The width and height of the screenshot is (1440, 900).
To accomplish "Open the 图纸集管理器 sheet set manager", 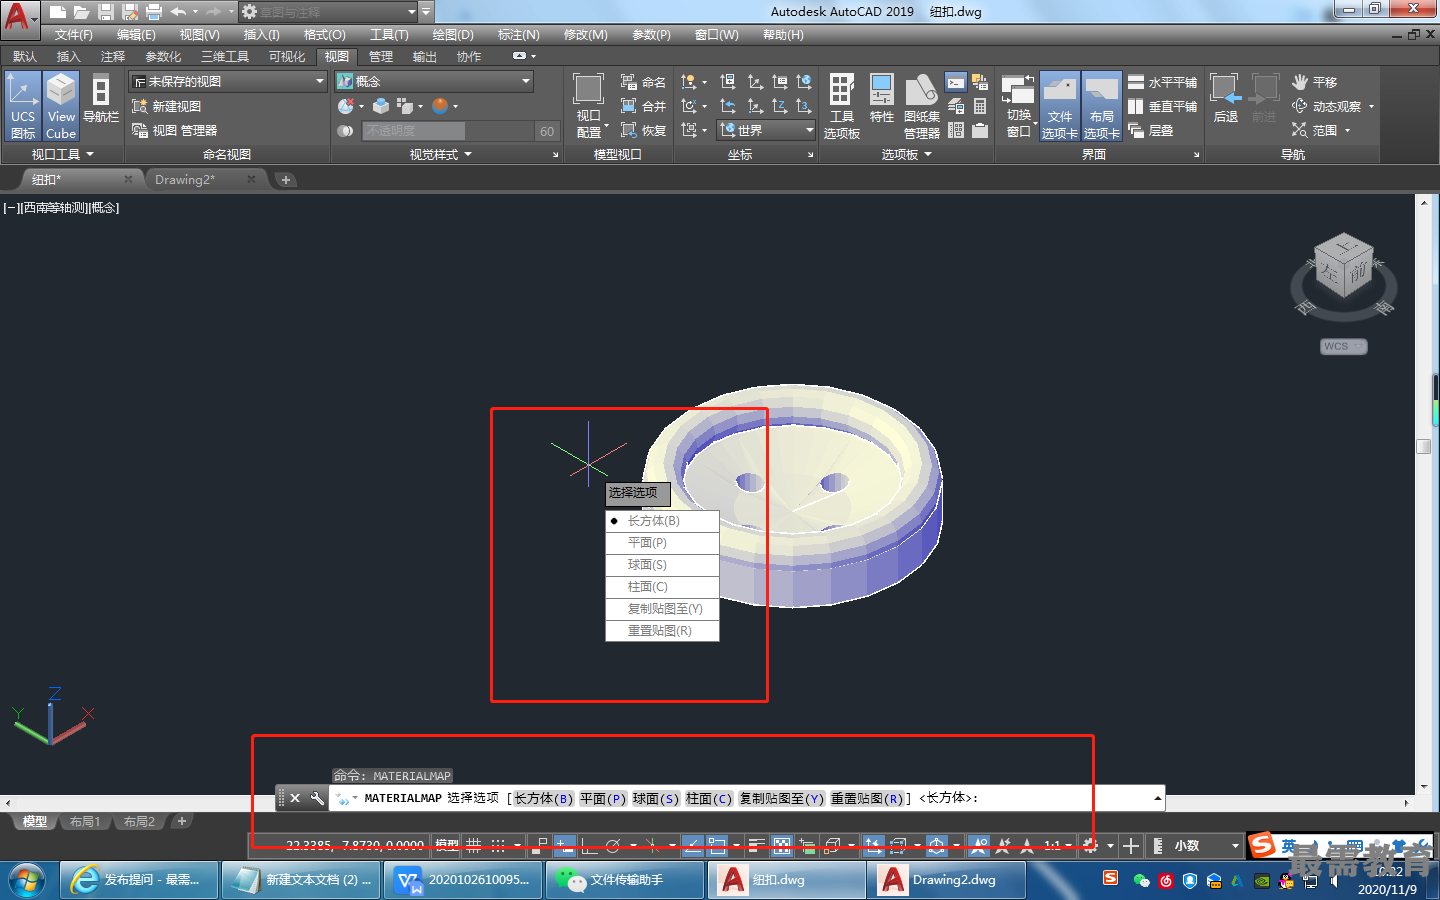I will 921,106.
